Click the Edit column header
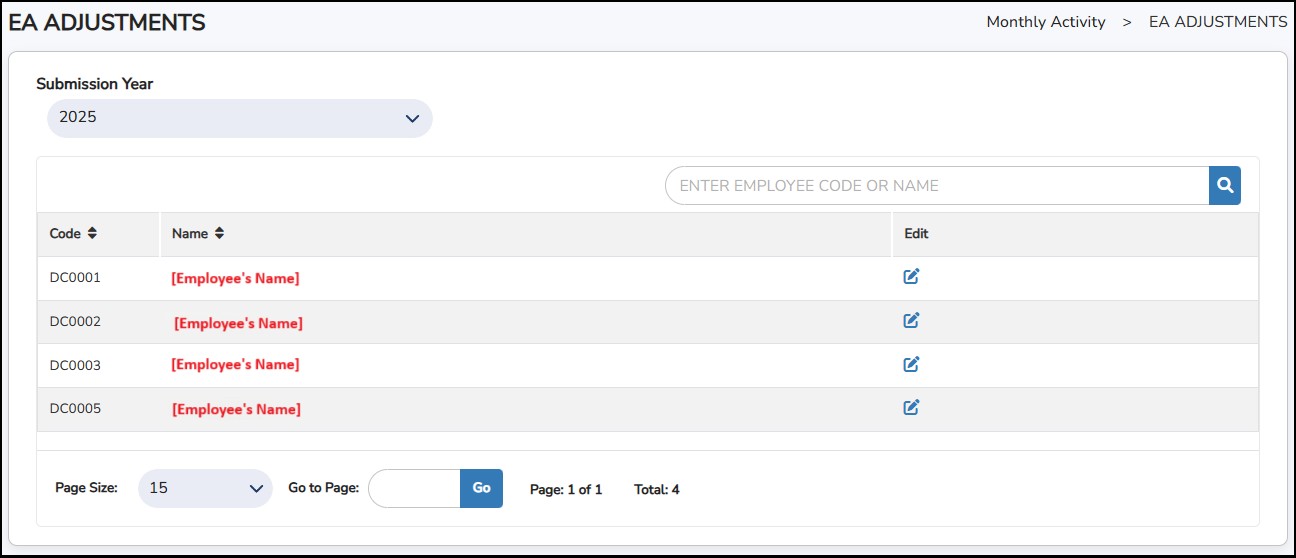The width and height of the screenshot is (1296, 558). point(916,234)
